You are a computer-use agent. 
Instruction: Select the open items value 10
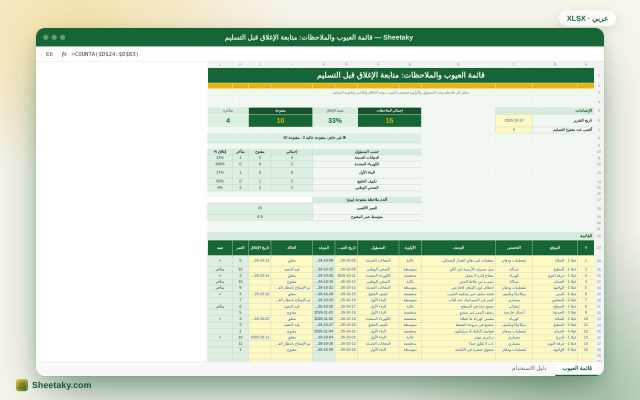pyautogui.click(x=280, y=121)
